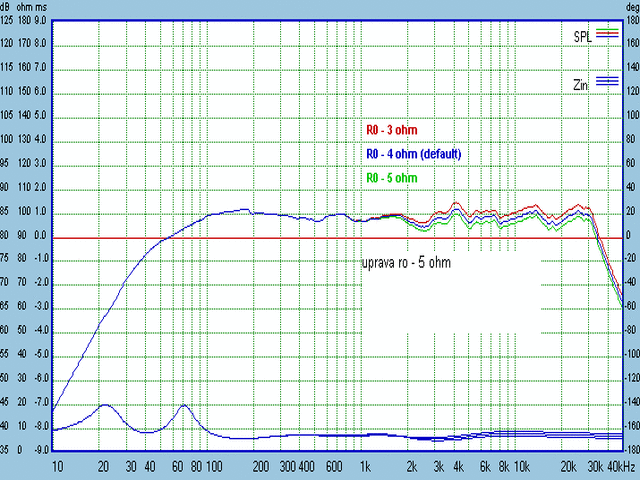Click the "-9.0" ms scale value
The width and height of the screenshot is (640, 480).
pos(40,450)
